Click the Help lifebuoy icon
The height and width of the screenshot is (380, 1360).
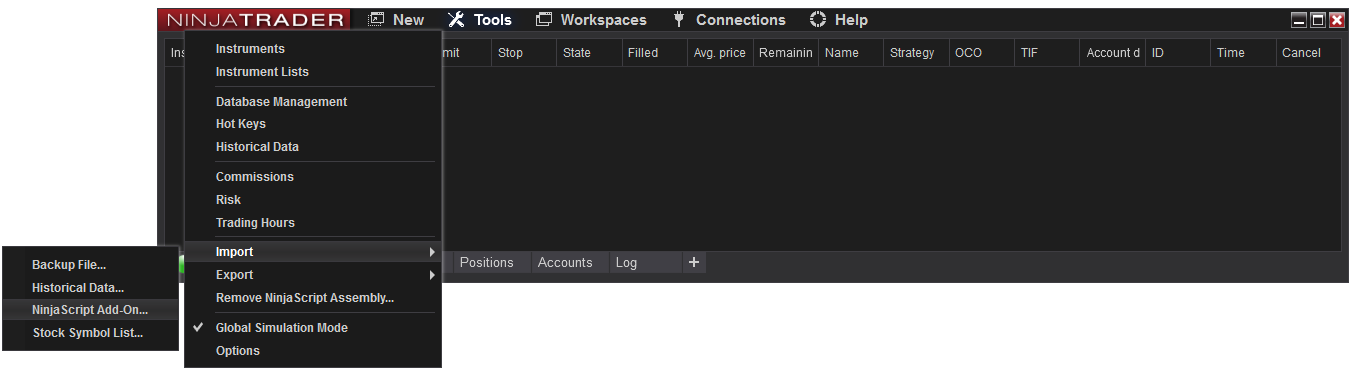818,20
